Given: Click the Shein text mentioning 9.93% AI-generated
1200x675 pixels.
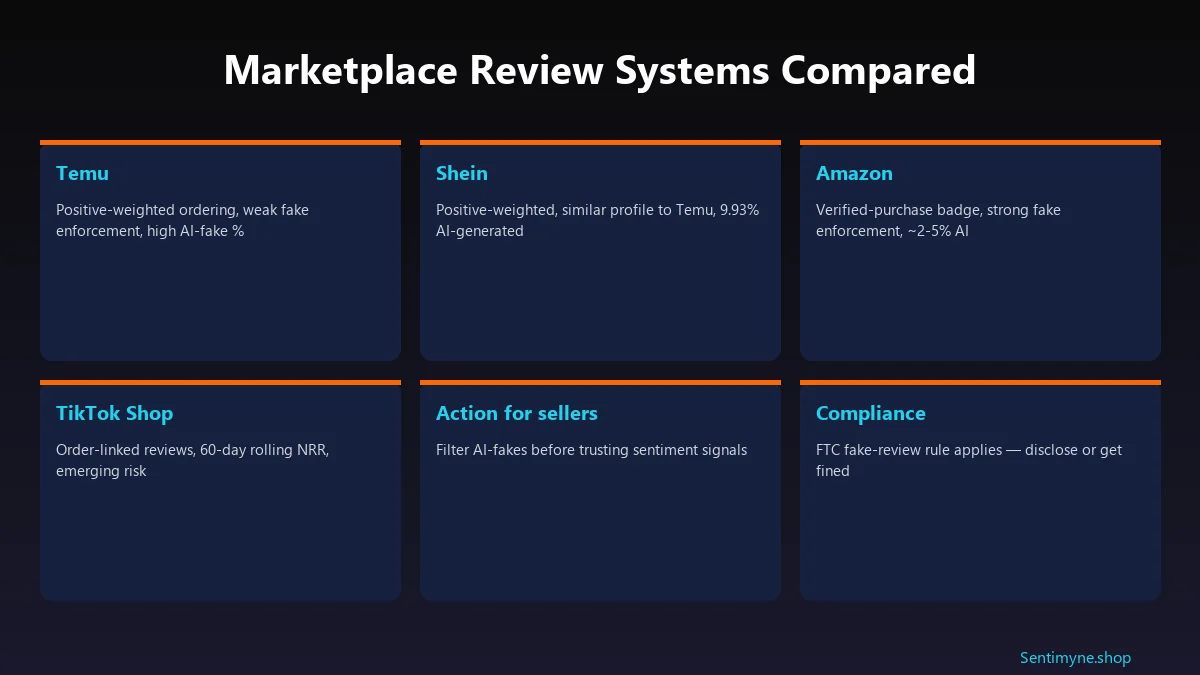Looking at the screenshot, I should (x=597, y=220).
